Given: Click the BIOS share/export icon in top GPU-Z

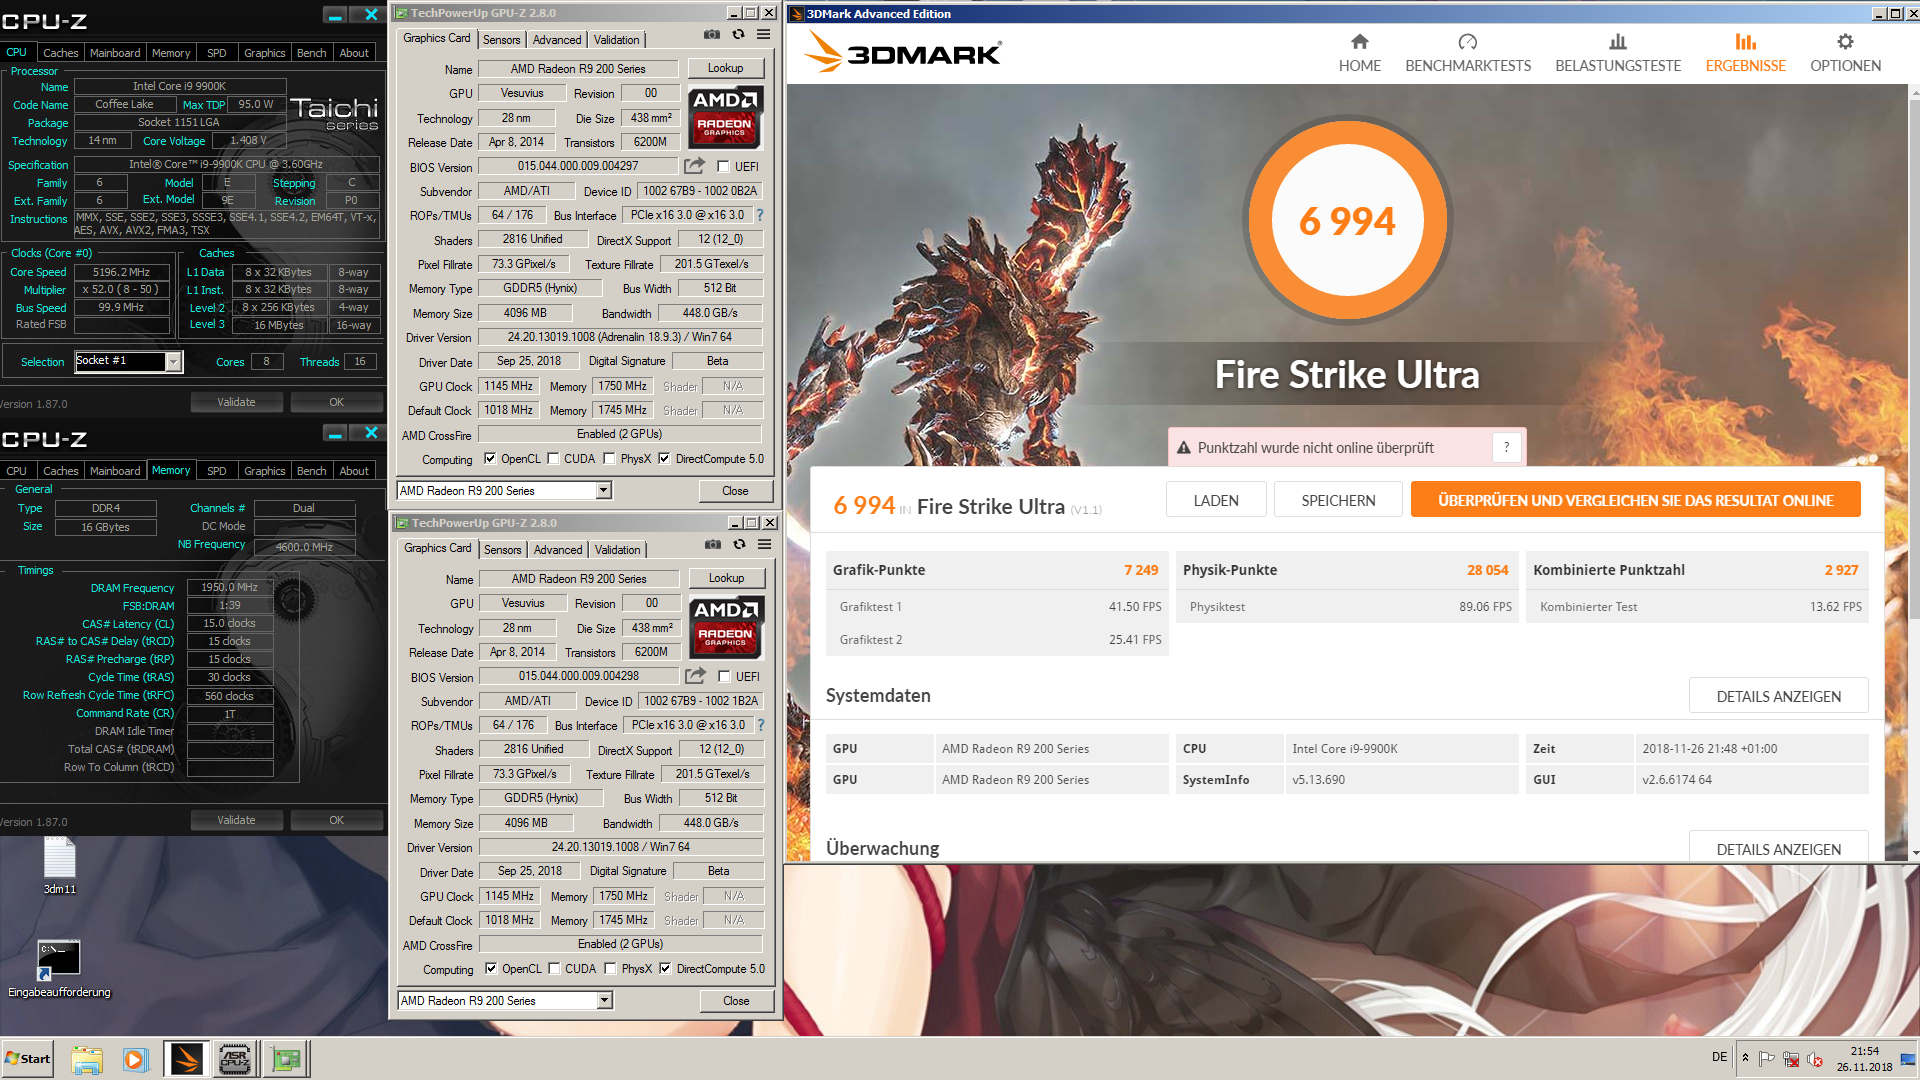Looking at the screenshot, I should (x=694, y=166).
